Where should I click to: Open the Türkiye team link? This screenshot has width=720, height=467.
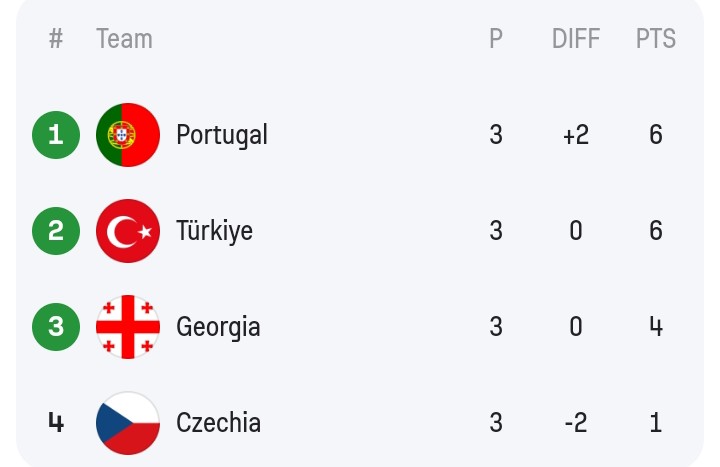point(214,231)
